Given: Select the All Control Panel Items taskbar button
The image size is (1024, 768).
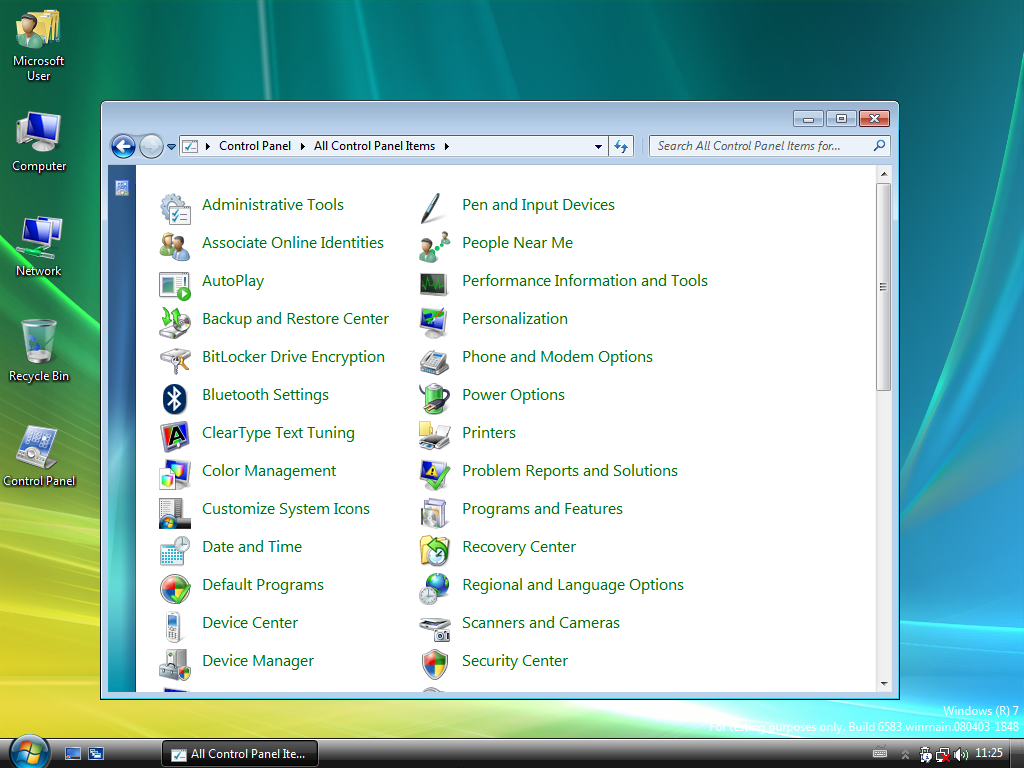Looking at the screenshot, I should click(240, 754).
